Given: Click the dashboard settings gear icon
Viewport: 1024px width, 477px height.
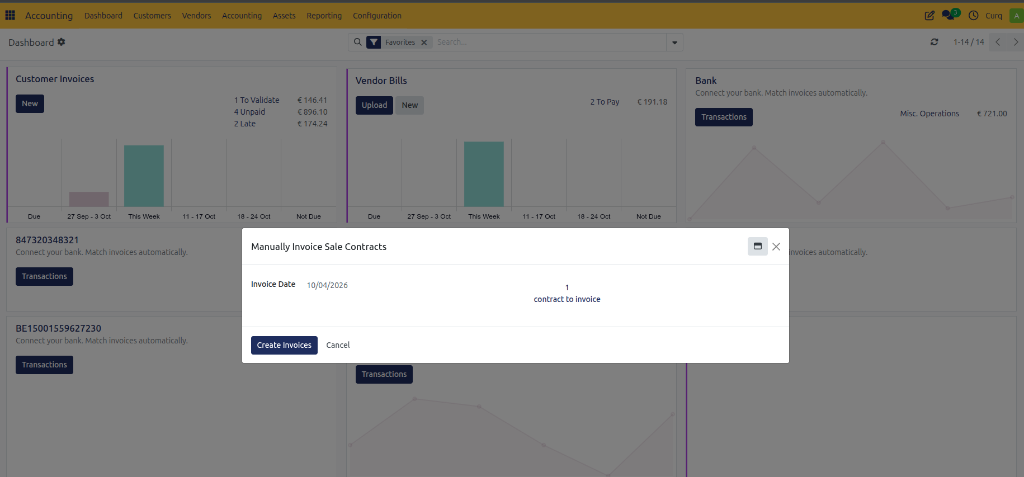Looking at the screenshot, I should 61,42.
